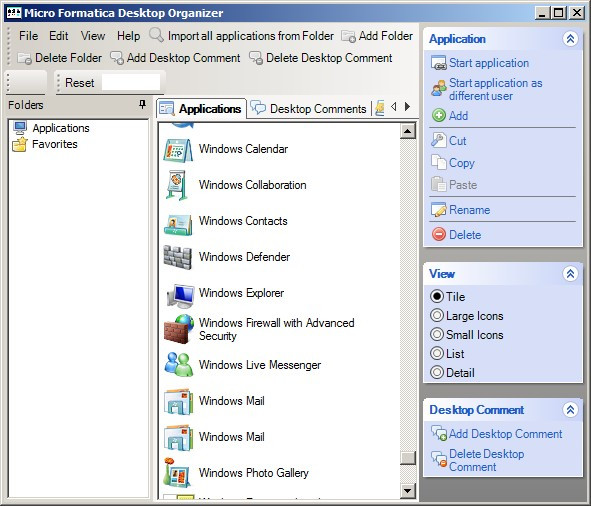This screenshot has width=591, height=506.
Task: Select the Large Icons view option
Action: pos(436,315)
